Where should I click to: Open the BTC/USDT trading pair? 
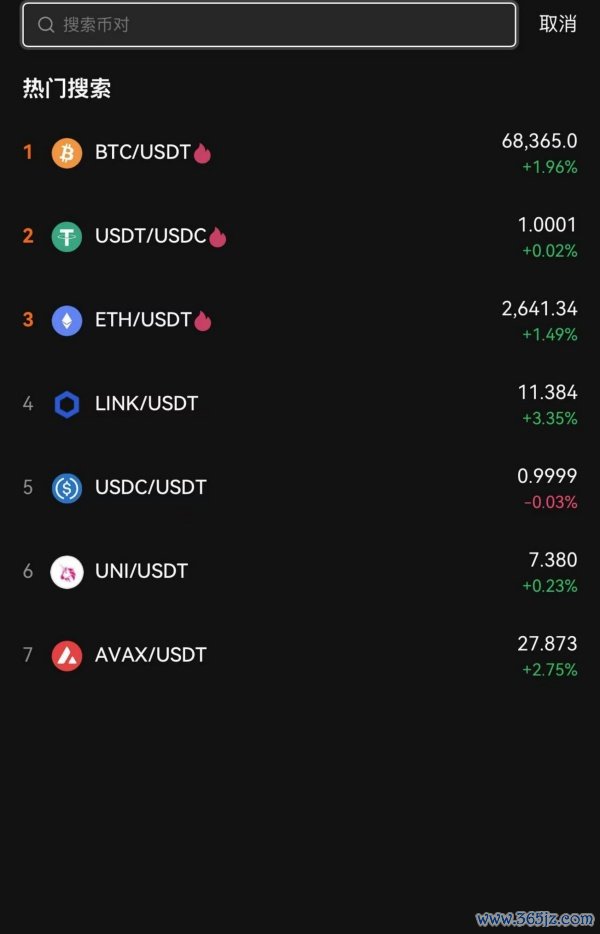pyautogui.click(x=143, y=153)
